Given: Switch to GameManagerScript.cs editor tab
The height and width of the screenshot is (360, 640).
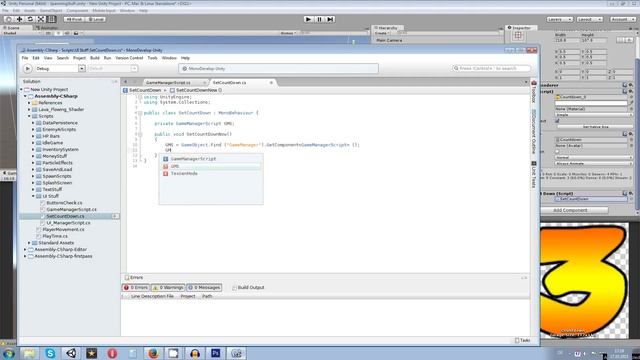Looking at the screenshot, I should click(168, 82).
